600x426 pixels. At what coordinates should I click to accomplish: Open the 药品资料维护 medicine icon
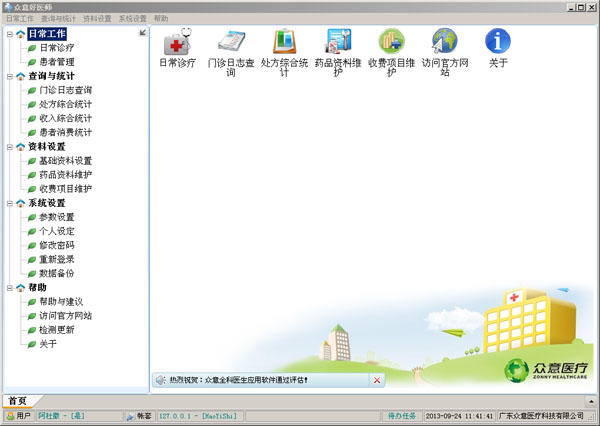[338, 41]
